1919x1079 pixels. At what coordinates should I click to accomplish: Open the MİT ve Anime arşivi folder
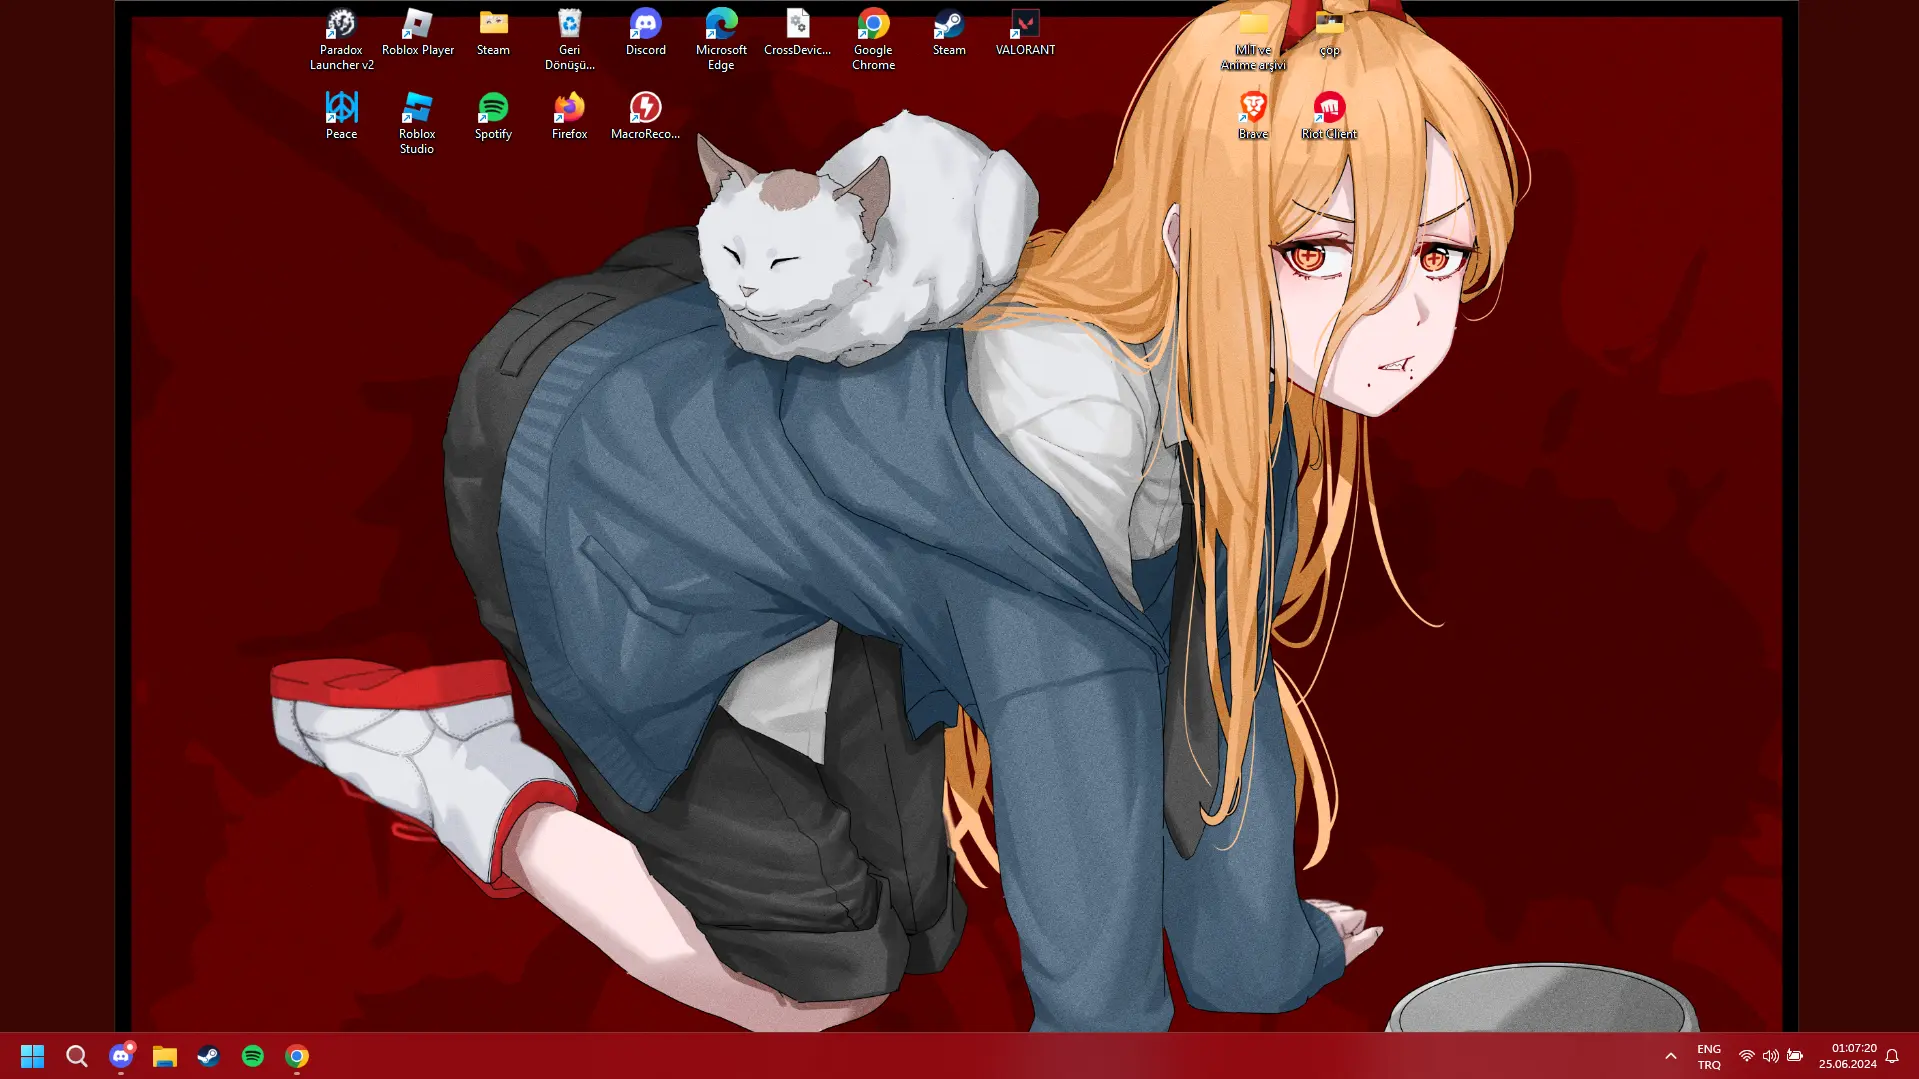1253,40
